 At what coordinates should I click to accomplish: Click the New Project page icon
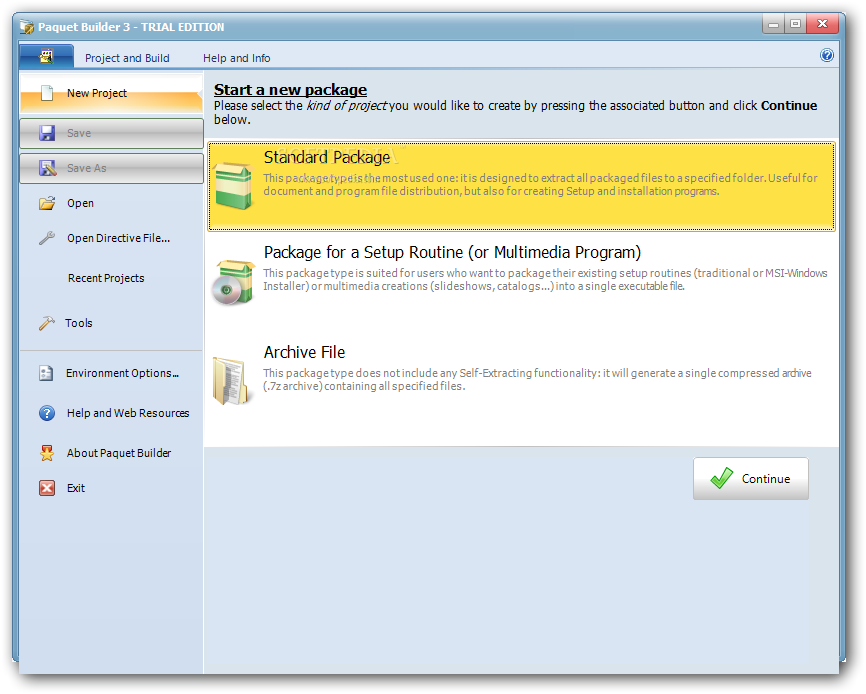[47, 93]
